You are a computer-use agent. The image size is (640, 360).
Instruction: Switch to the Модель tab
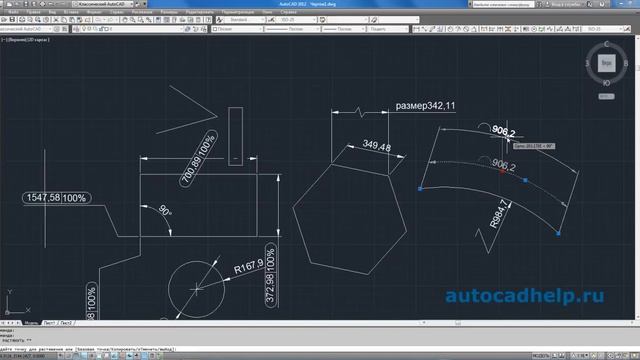[31, 323]
